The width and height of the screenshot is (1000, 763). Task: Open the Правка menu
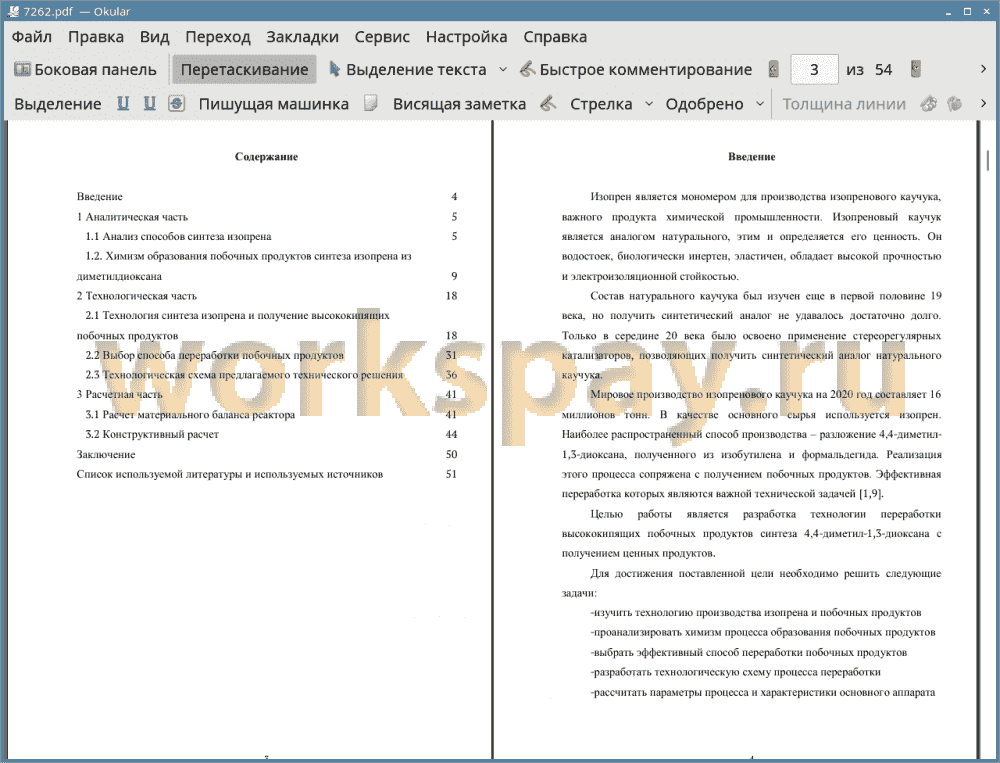(96, 37)
